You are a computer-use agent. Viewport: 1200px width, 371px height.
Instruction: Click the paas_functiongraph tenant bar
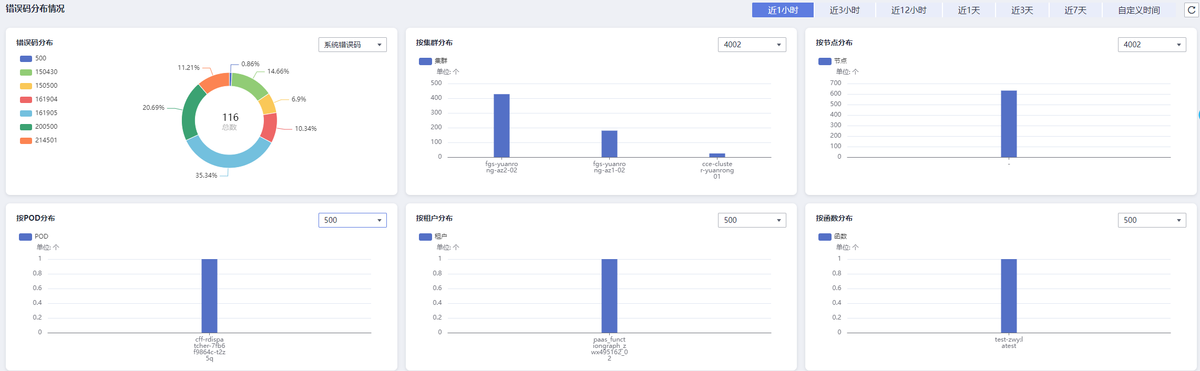coord(609,295)
